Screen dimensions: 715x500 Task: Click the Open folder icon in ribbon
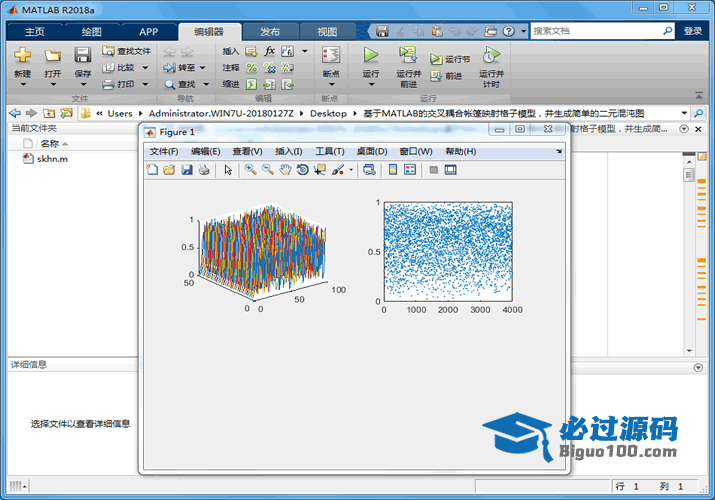[x=52, y=56]
